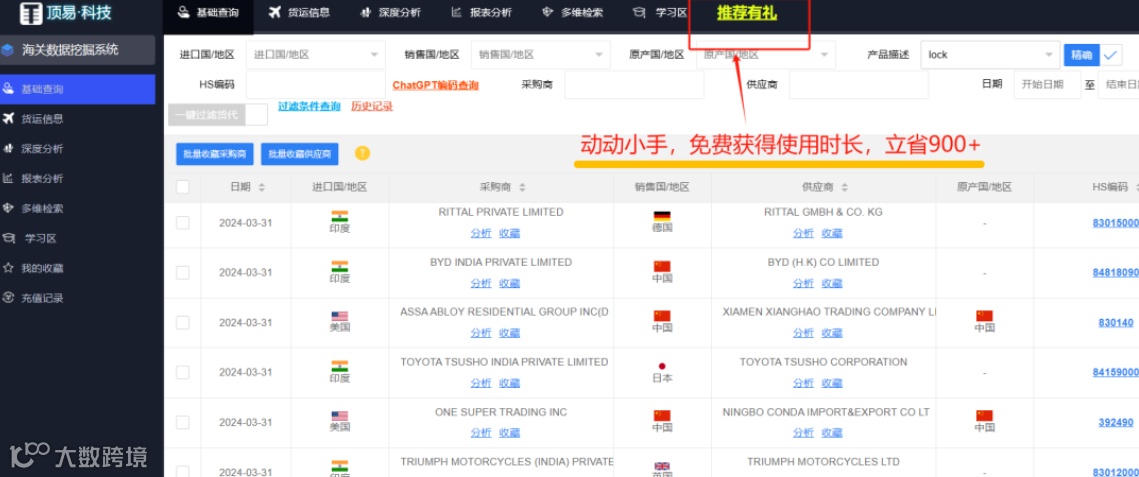This screenshot has width=1139, height=477.
Task: Click the 开始日期 date field
Action: [1047, 85]
